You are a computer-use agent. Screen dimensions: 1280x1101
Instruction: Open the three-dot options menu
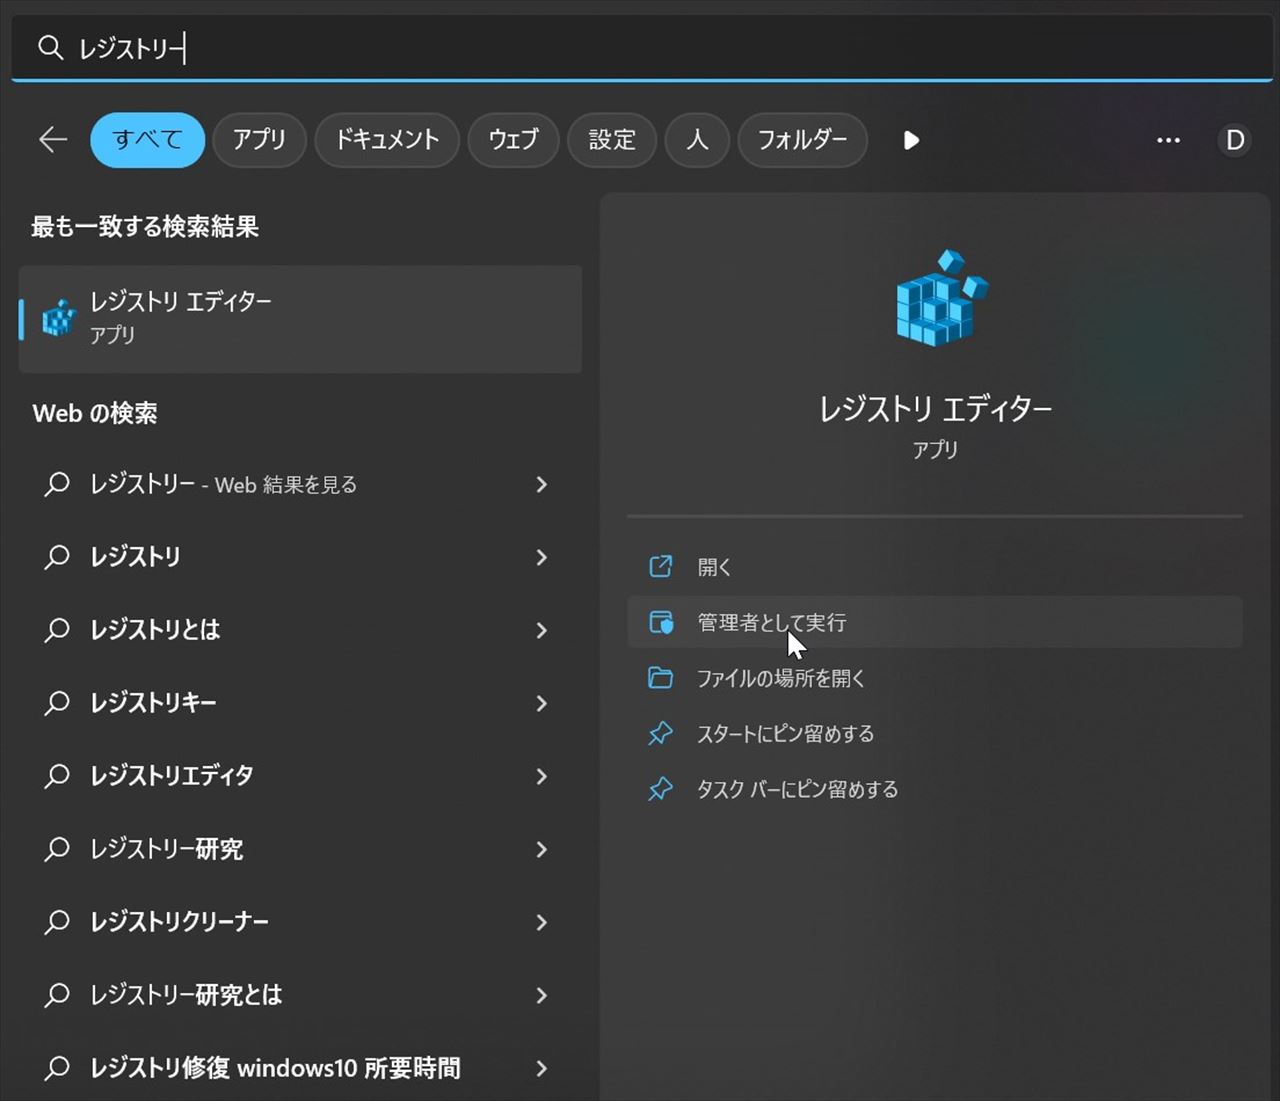[1168, 140]
